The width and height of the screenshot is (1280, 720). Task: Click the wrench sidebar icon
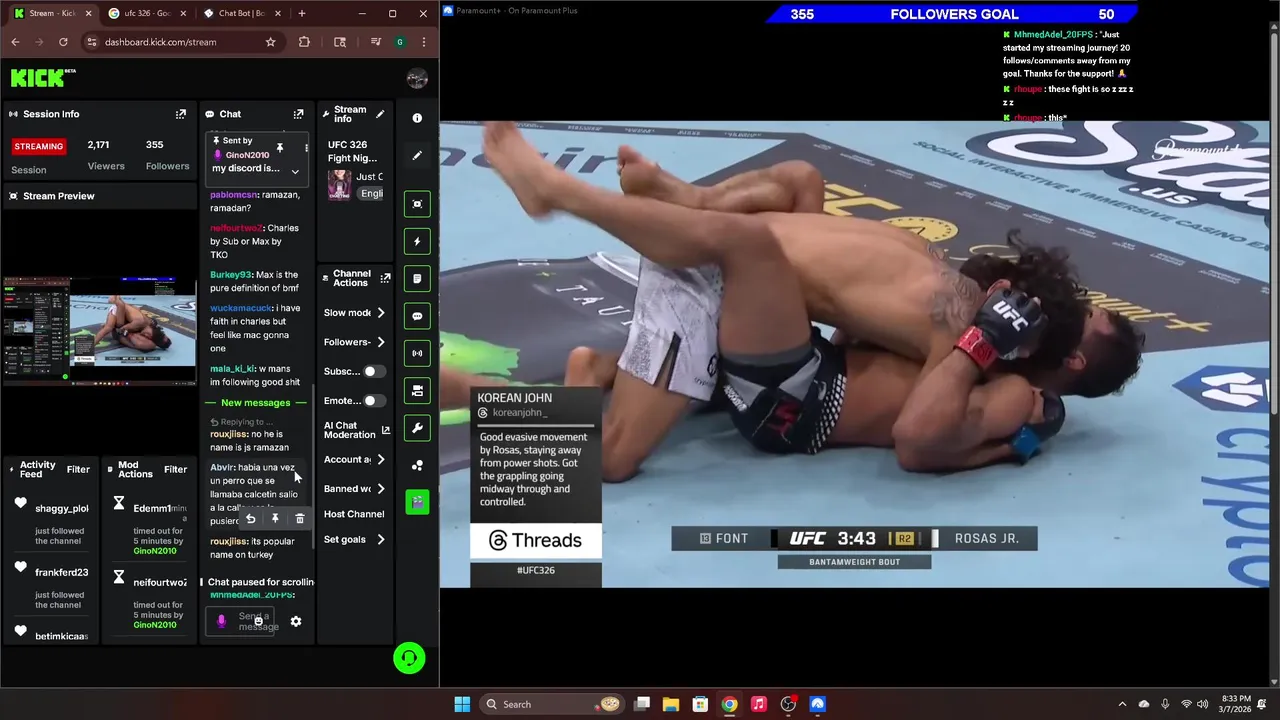(417, 428)
